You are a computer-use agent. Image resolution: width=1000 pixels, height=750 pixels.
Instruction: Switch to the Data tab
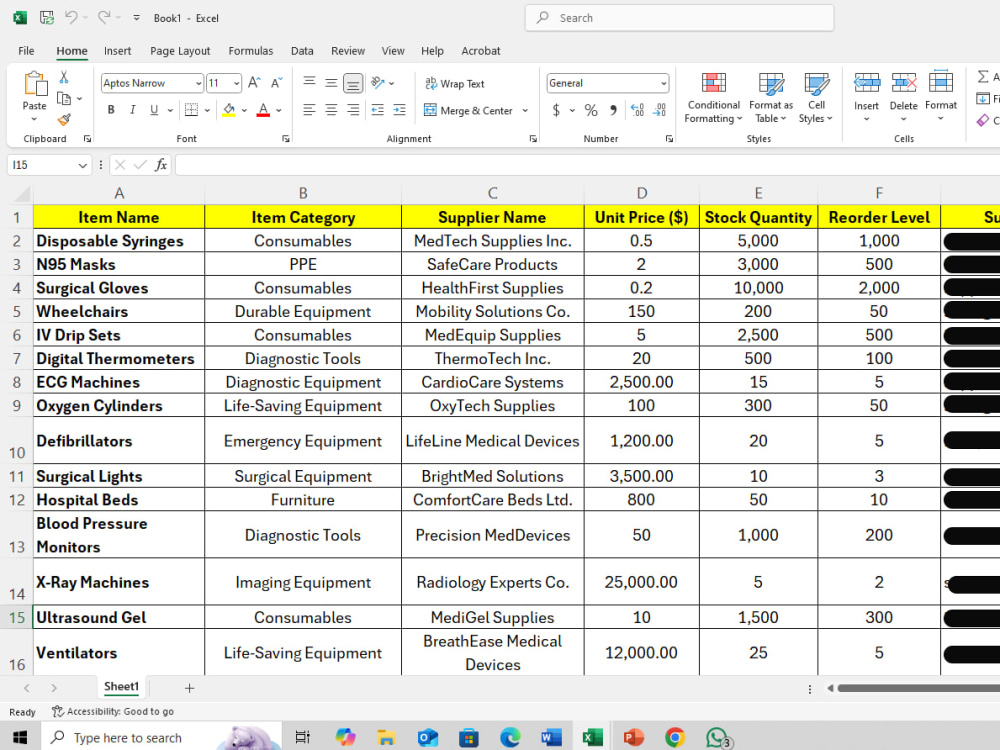click(x=302, y=51)
